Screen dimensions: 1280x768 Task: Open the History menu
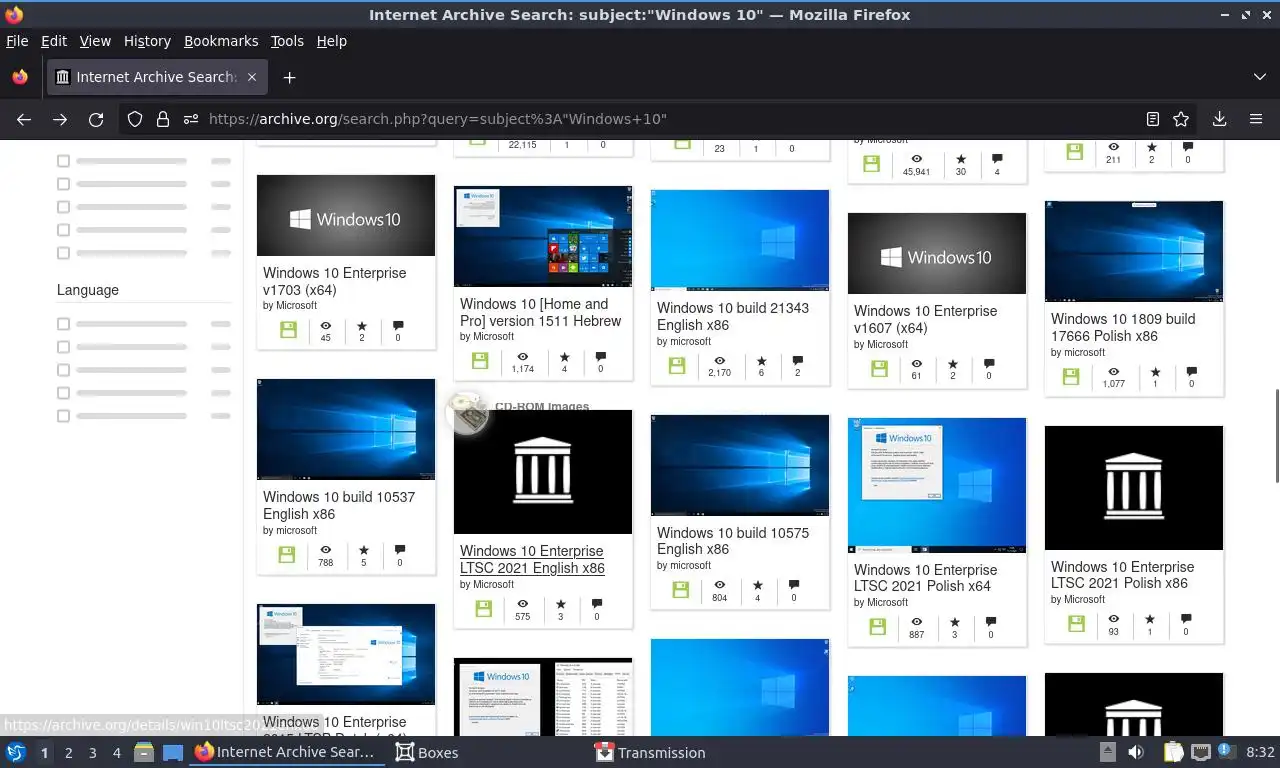pyautogui.click(x=147, y=41)
